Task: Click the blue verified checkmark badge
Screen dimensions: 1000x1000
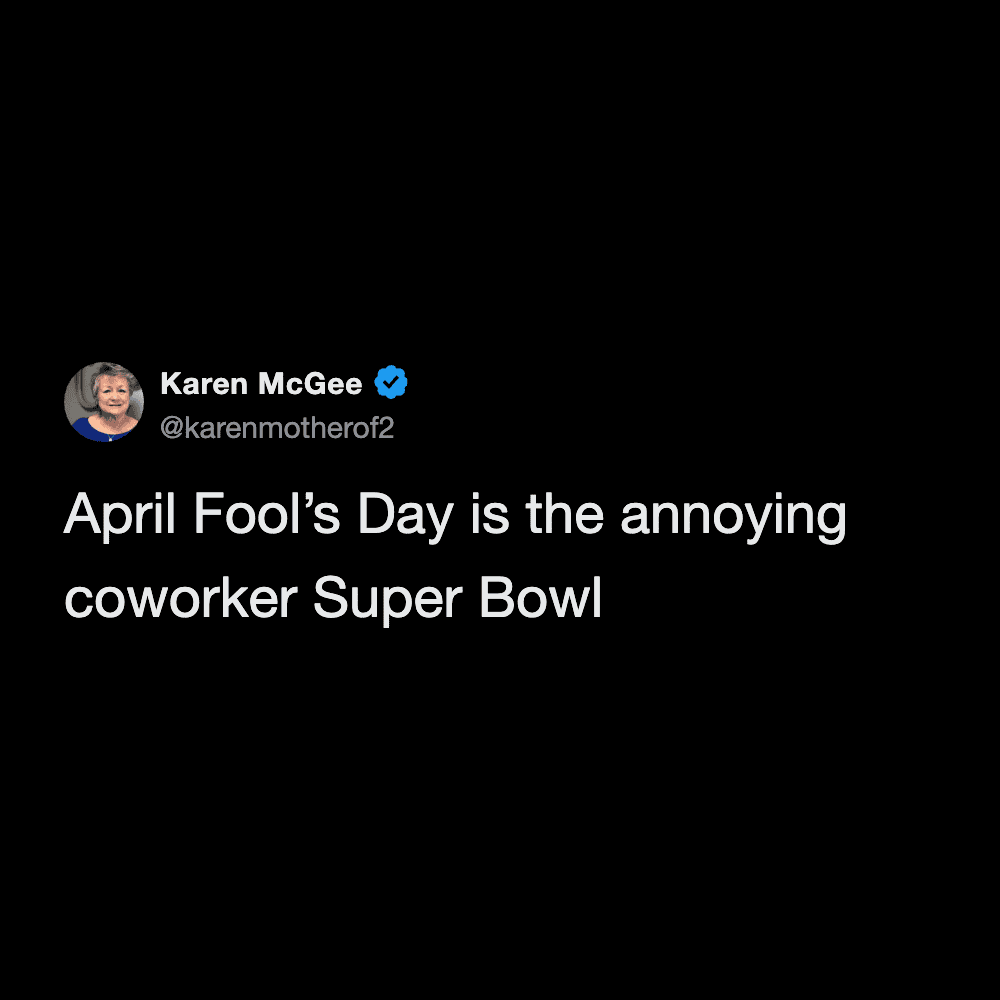Action: (x=391, y=383)
